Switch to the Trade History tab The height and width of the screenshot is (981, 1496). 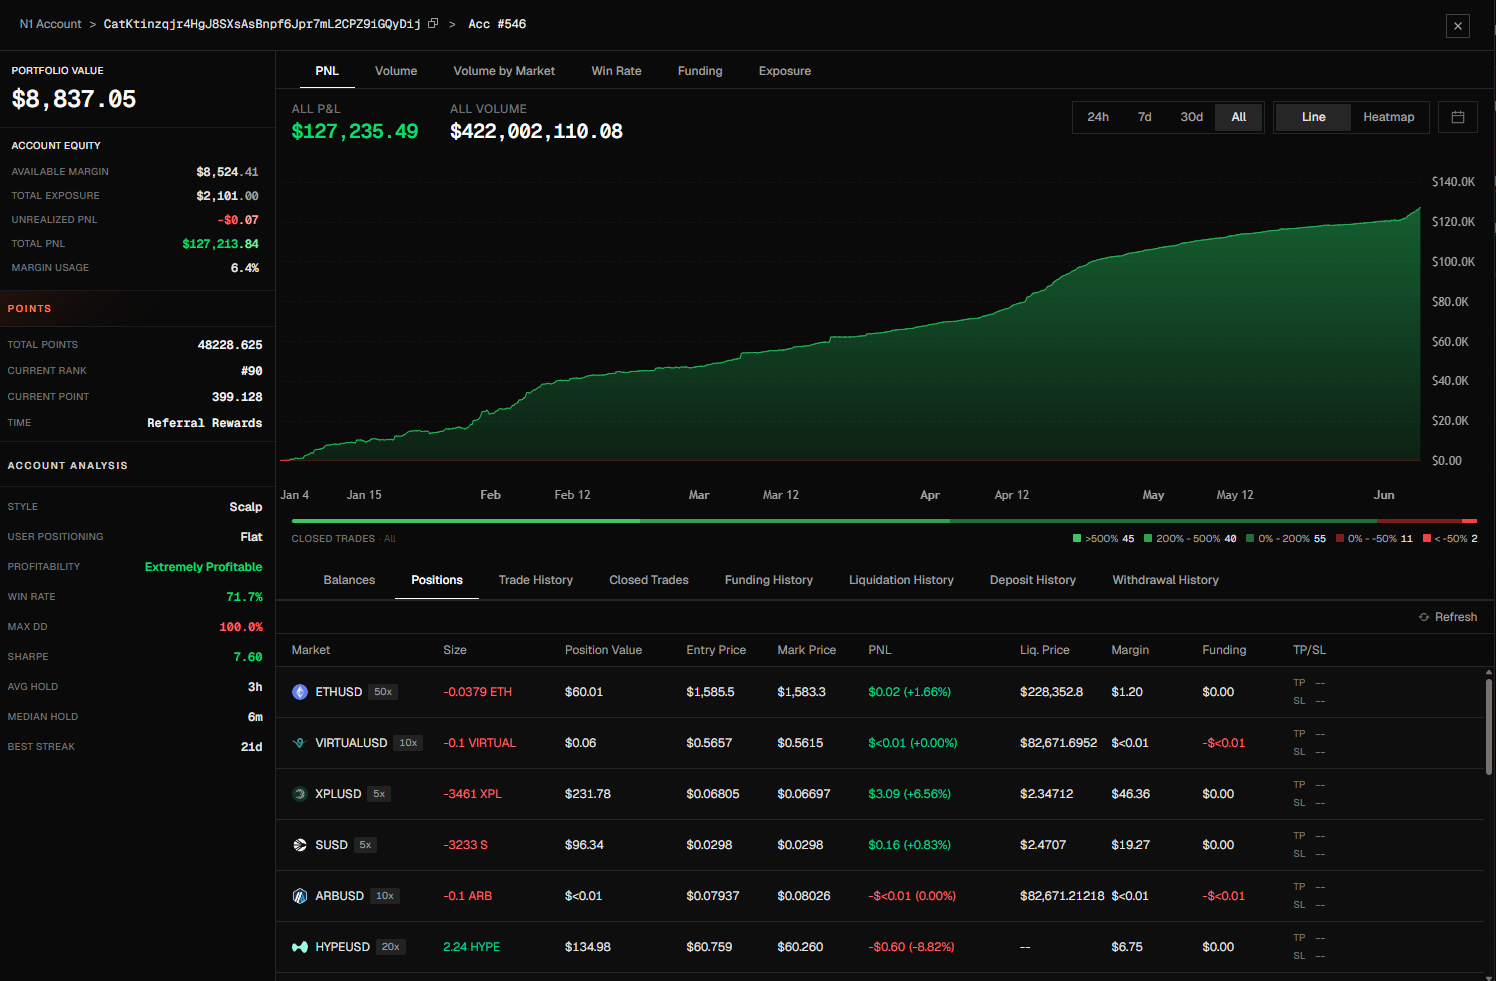click(536, 580)
